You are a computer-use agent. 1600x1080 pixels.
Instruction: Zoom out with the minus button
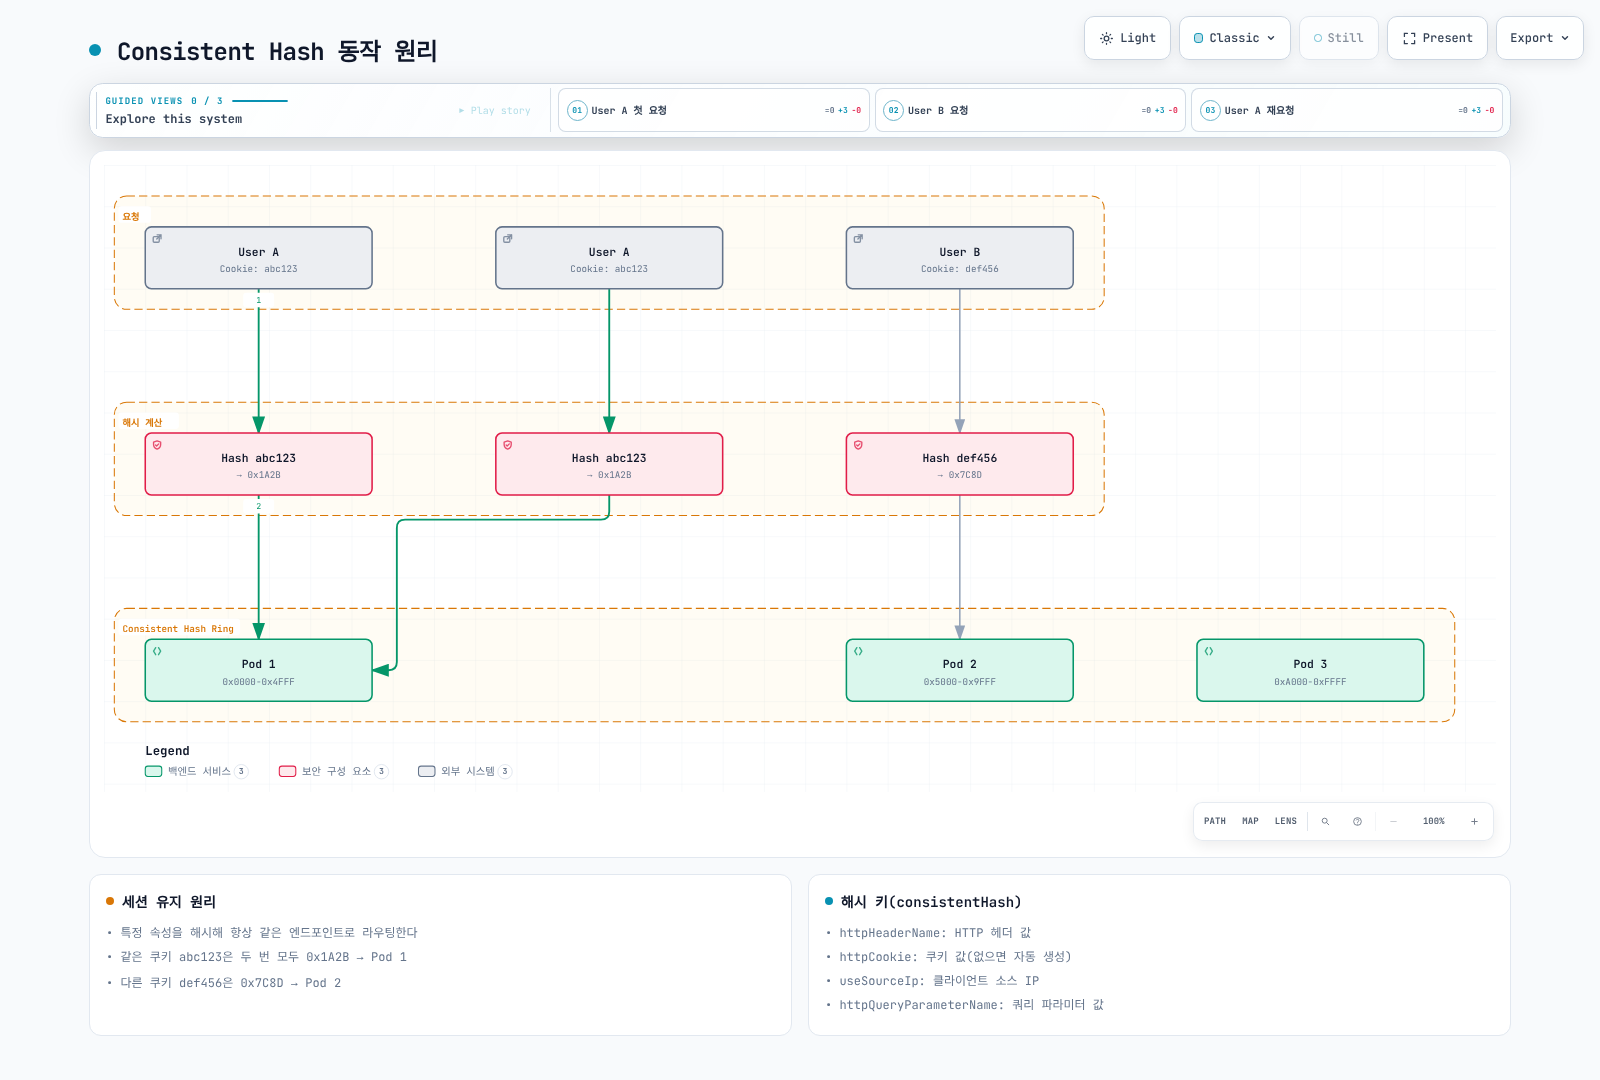[x=1393, y=821]
